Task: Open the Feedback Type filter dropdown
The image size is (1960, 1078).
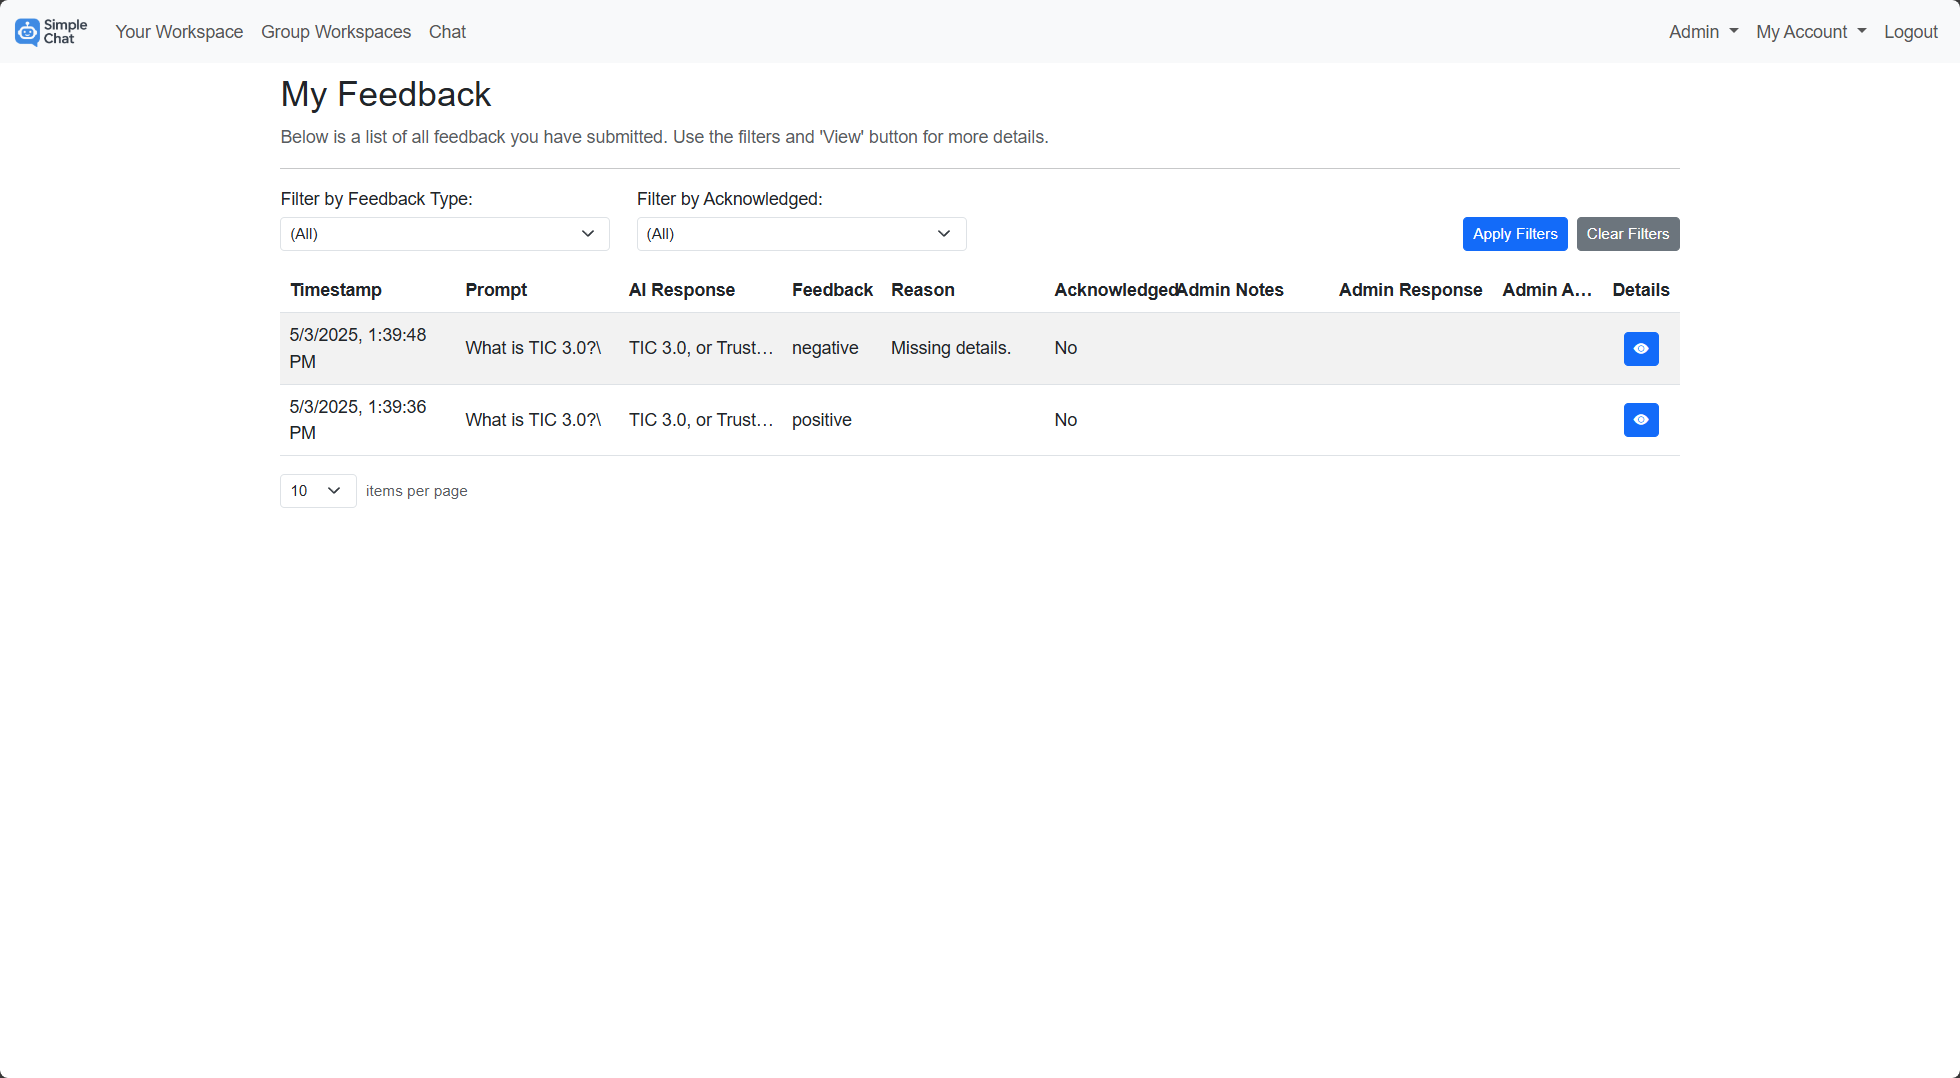Action: click(x=444, y=233)
